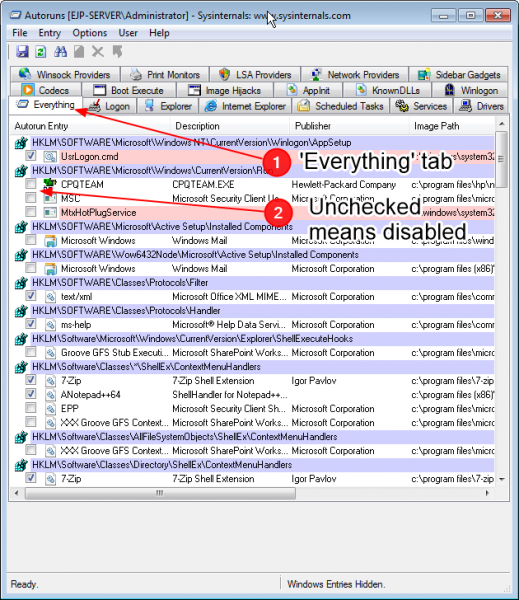
Task: Switch to the Internet Explorer tab
Action: [245, 106]
